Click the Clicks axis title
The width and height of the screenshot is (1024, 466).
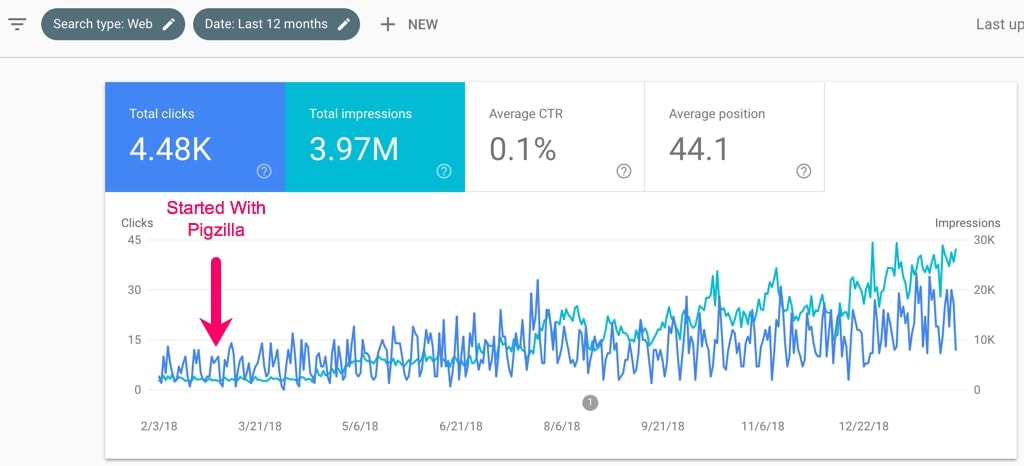pos(137,223)
